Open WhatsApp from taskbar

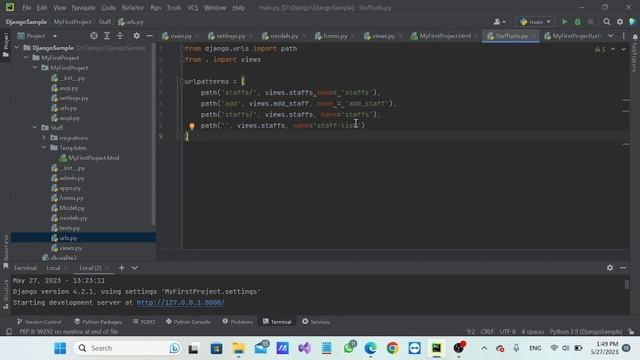click(x=349, y=348)
